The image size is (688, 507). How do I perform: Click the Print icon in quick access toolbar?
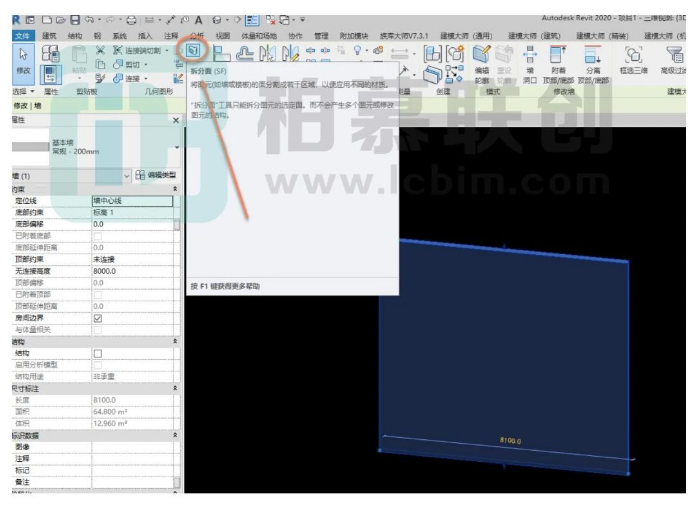tap(131, 20)
